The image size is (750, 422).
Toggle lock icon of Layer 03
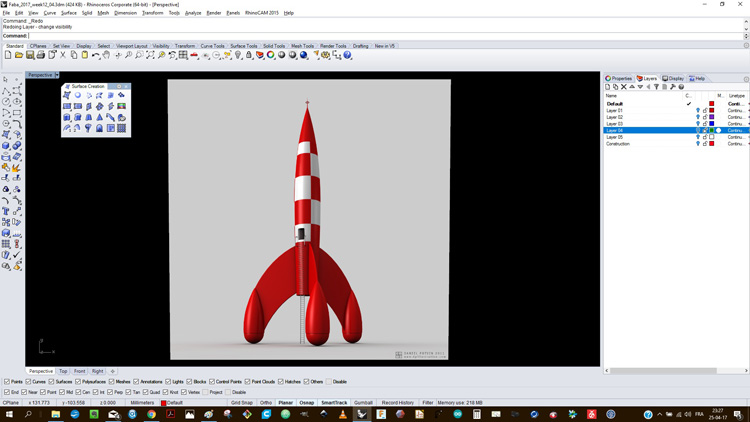(x=705, y=124)
